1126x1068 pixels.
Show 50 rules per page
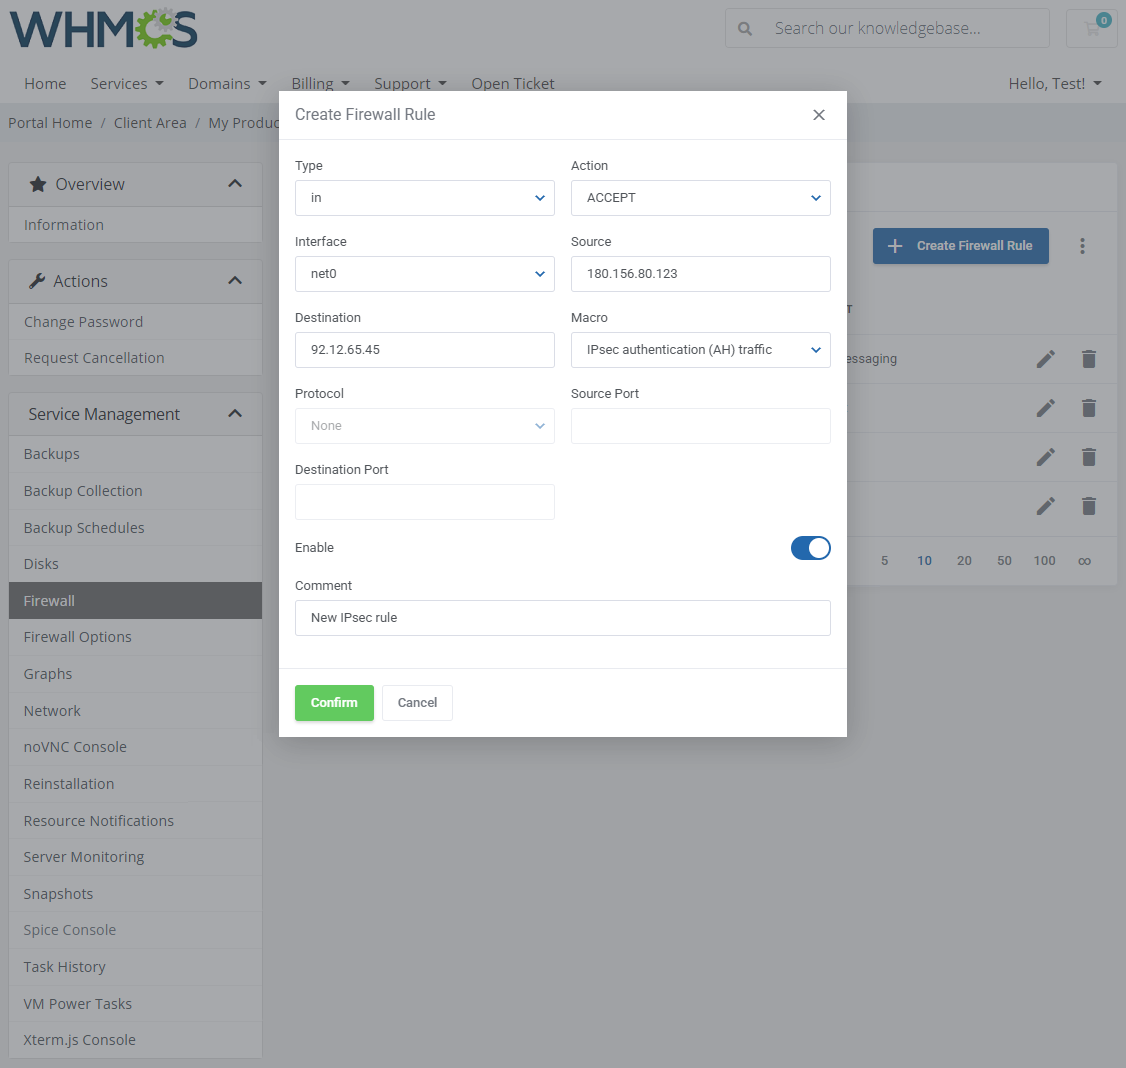(x=1004, y=561)
